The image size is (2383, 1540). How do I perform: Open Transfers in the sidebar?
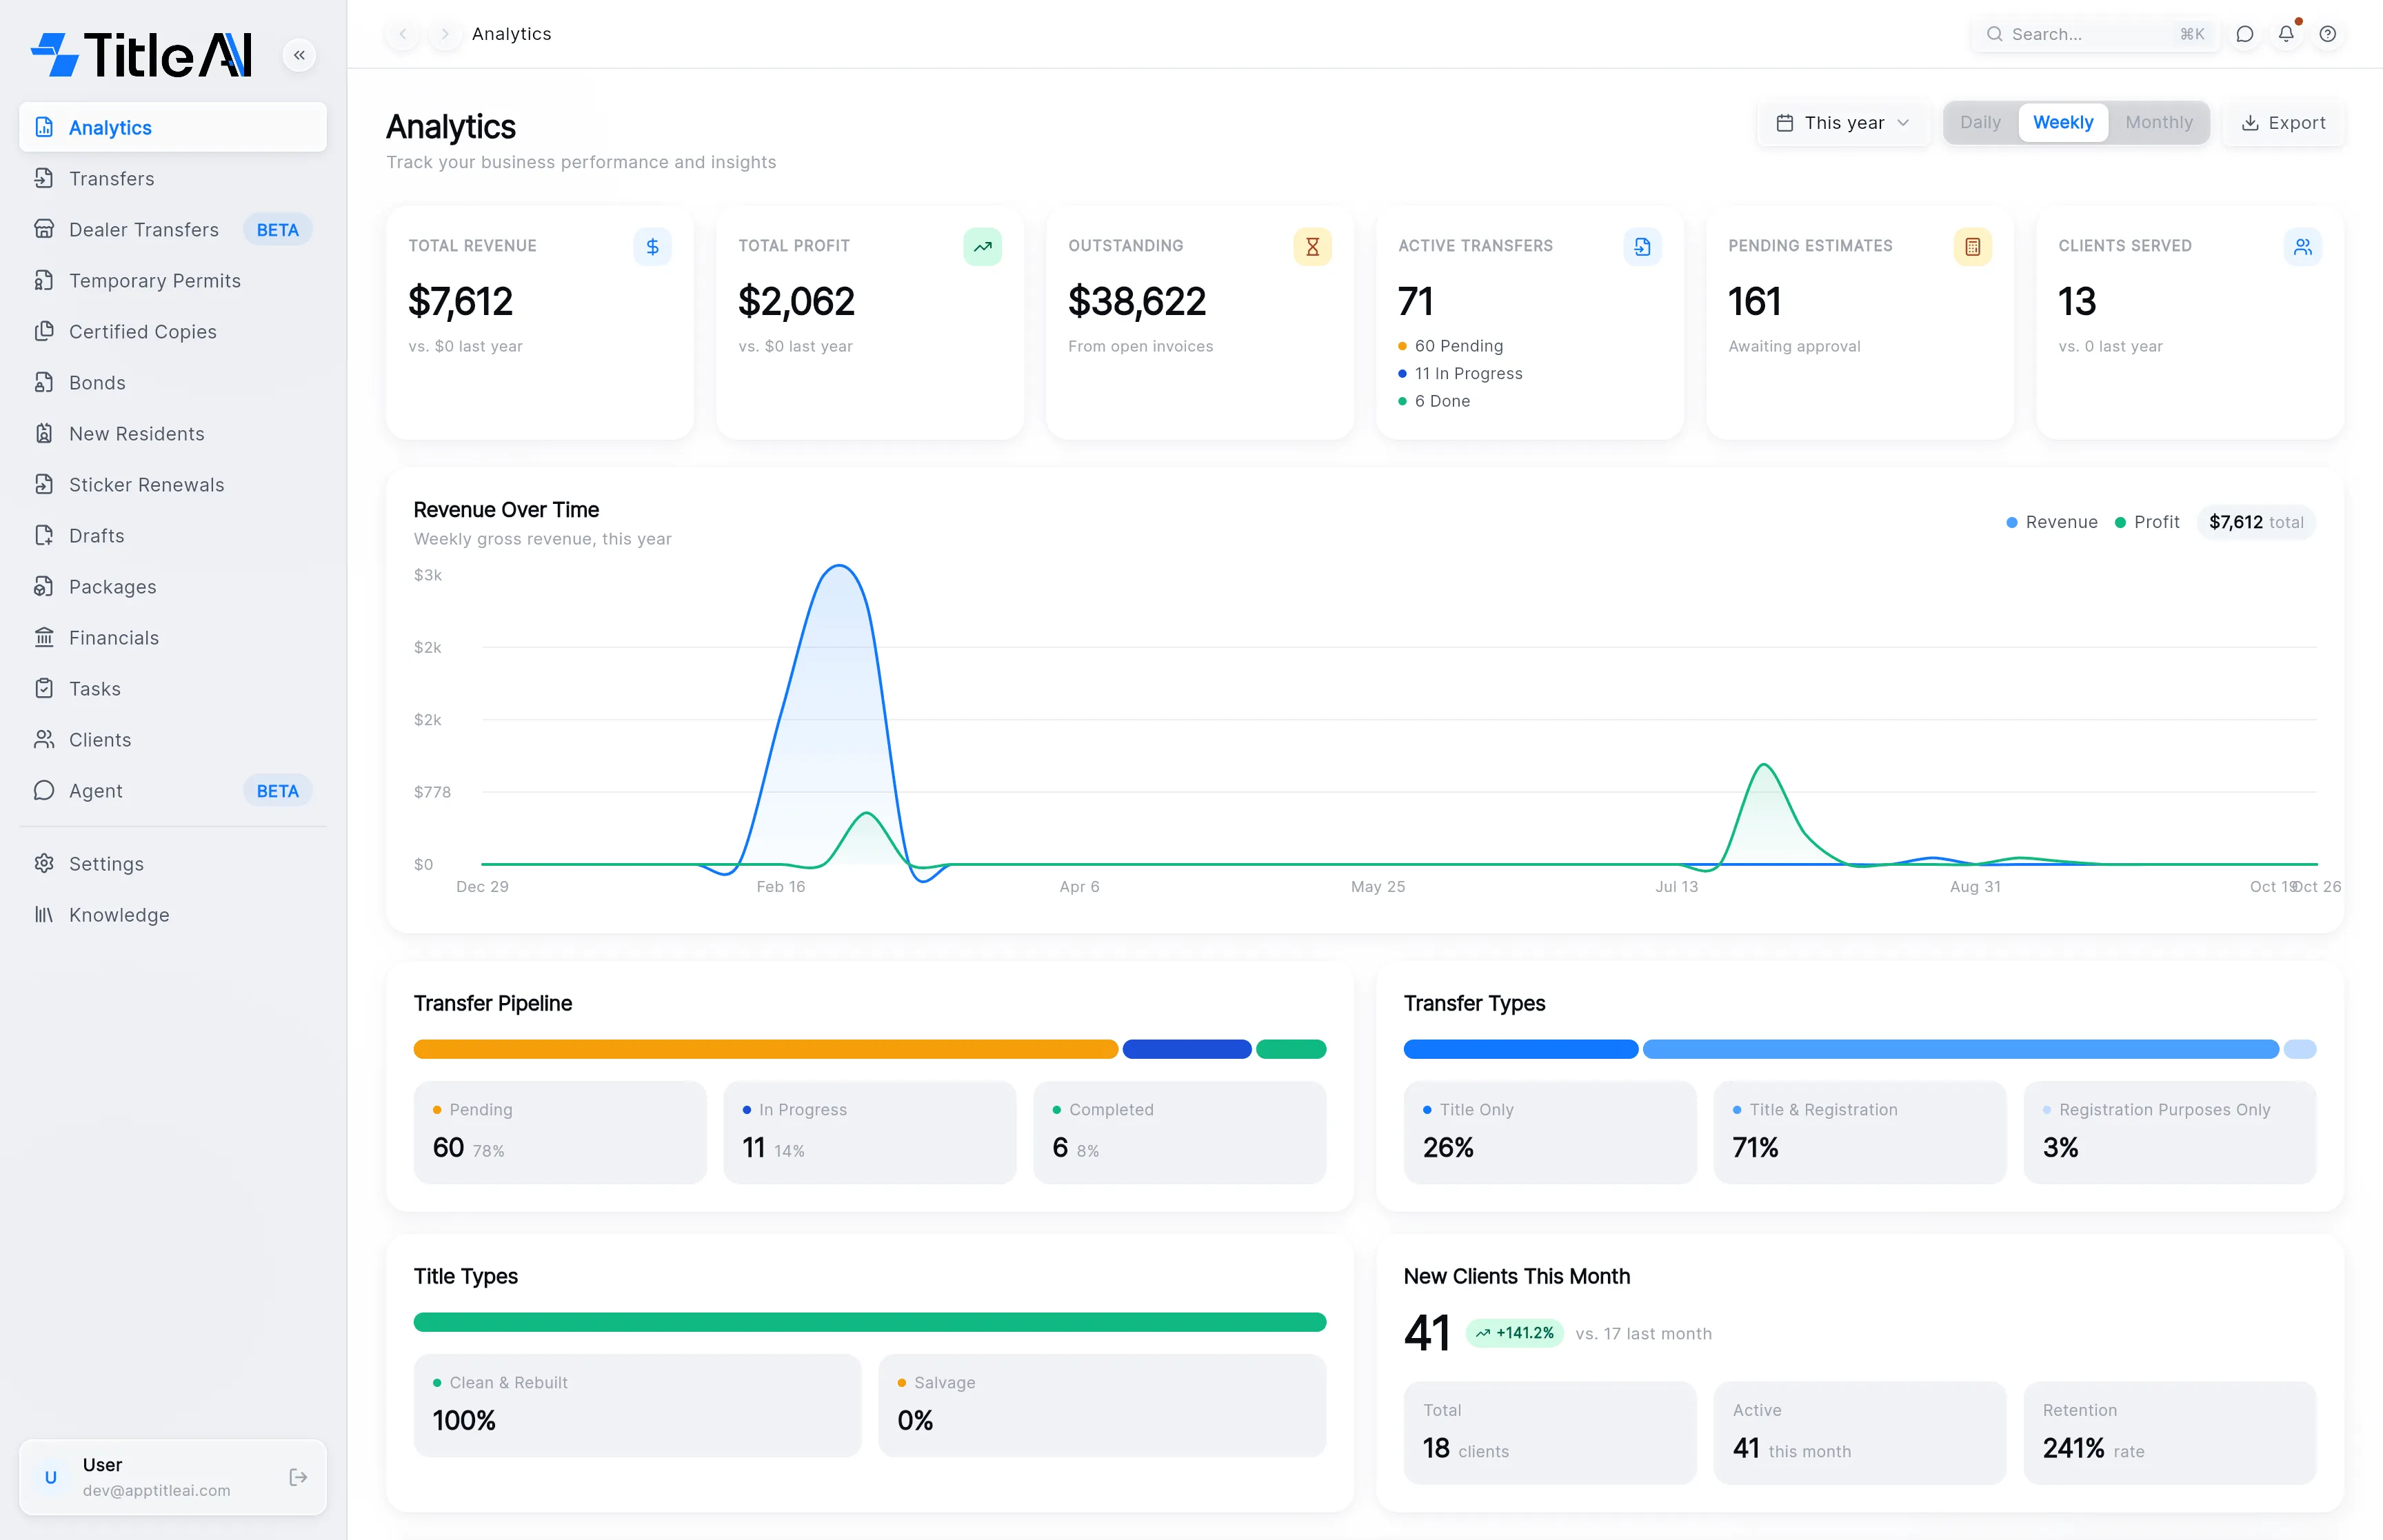[173, 179]
